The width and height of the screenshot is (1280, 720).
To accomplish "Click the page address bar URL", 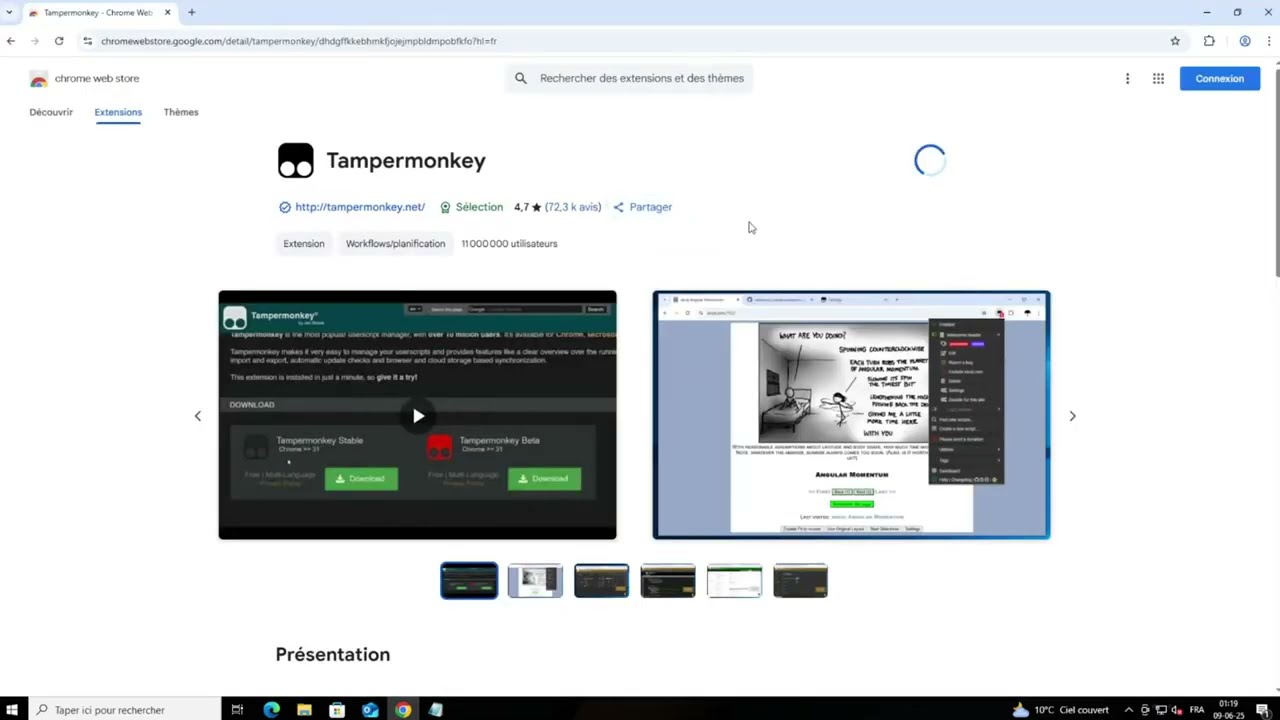I will 299,41.
